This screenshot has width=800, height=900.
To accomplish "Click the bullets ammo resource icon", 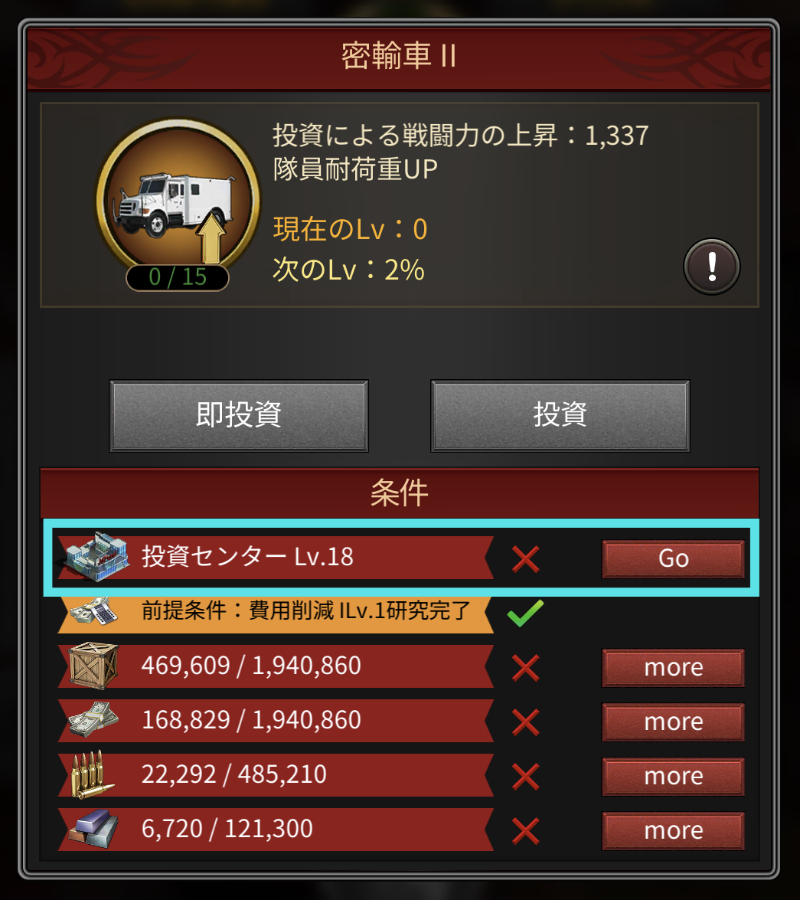I will pyautogui.click(x=91, y=774).
